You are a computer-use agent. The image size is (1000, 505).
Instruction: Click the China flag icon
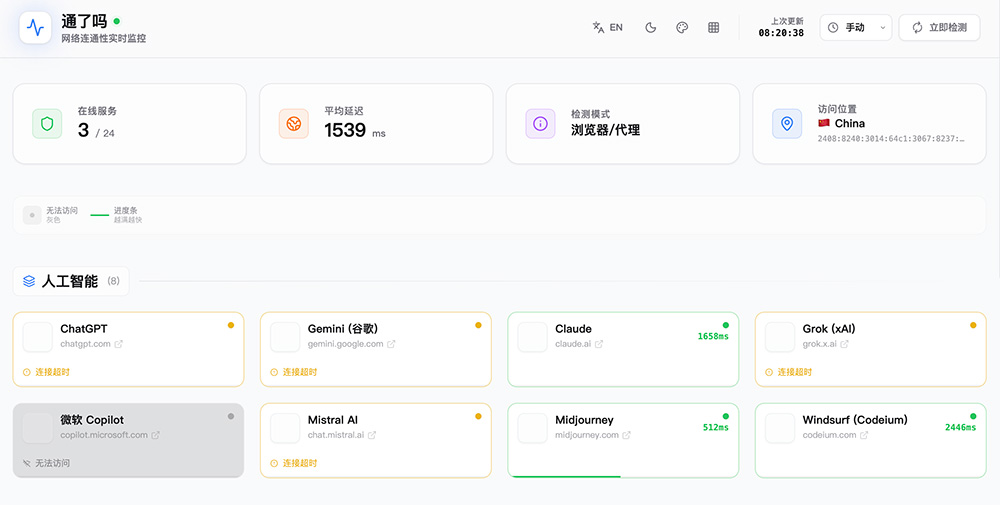824,123
